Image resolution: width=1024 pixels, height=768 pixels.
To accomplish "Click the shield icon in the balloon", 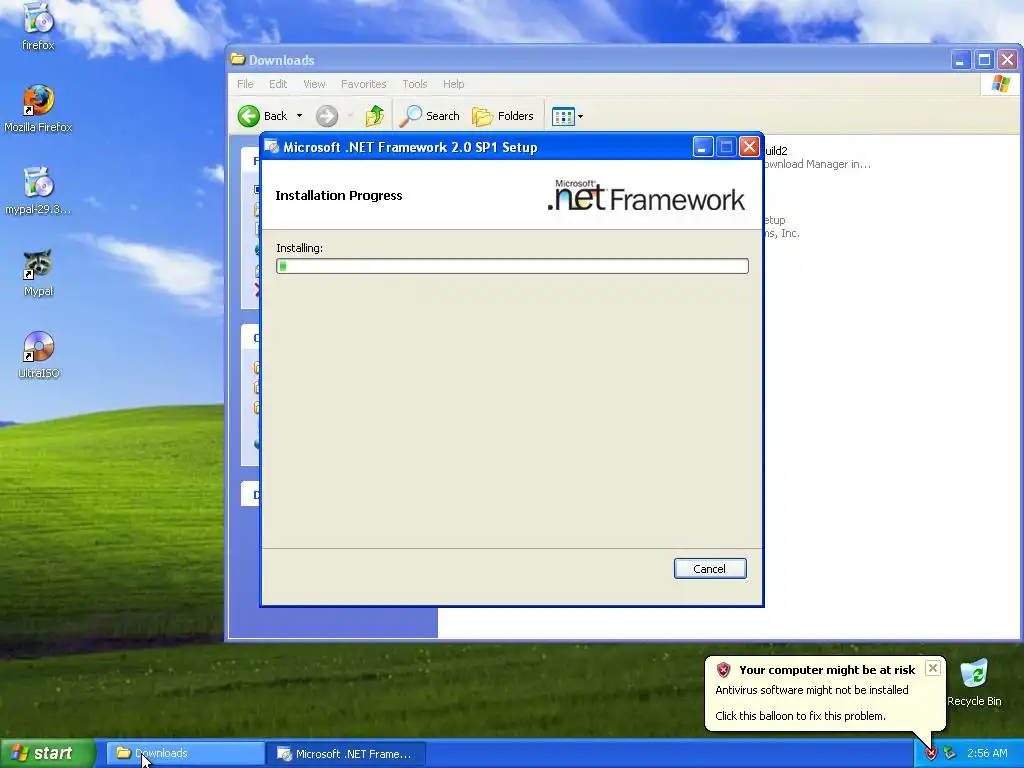I will click(723, 669).
